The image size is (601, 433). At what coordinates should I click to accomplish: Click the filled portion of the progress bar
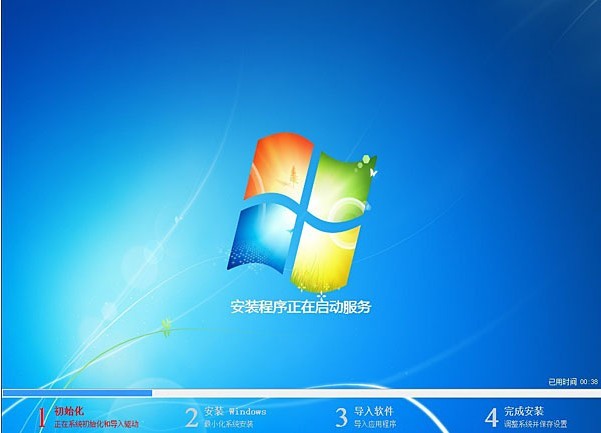coord(76,392)
